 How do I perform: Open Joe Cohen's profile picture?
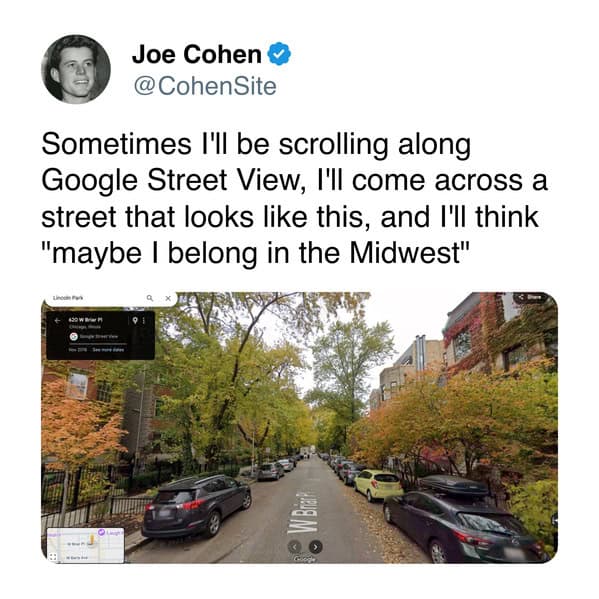pos(76,69)
